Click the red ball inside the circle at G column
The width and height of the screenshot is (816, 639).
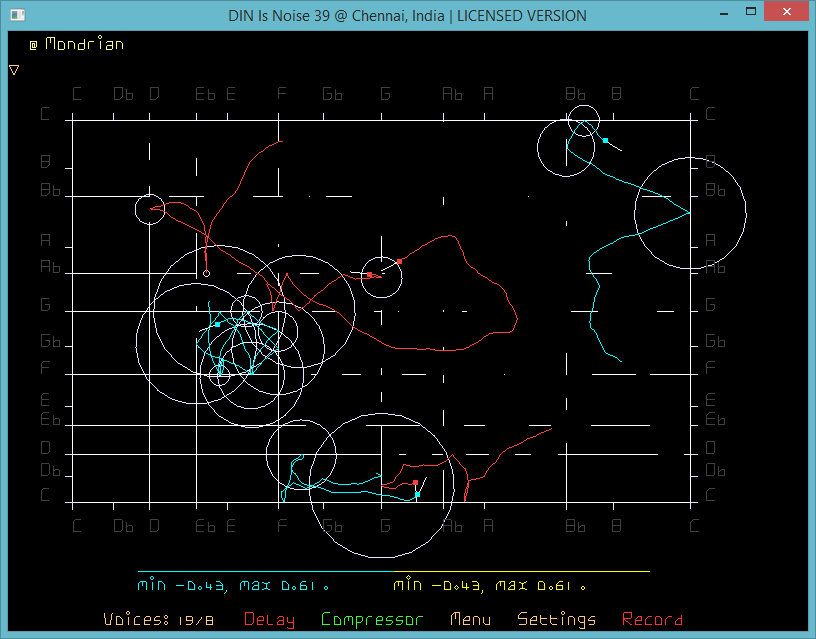pyautogui.click(x=369, y=275)
